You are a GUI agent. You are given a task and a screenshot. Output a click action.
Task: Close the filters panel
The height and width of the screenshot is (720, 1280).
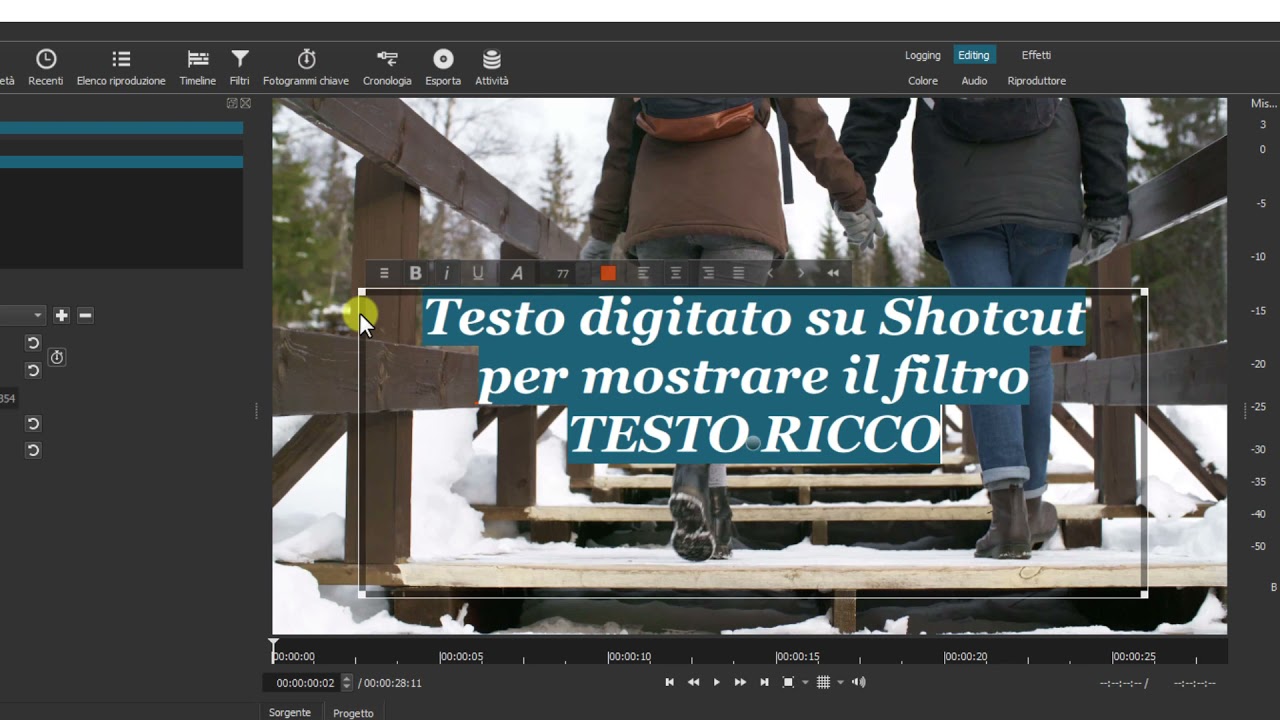coord(246,103)
